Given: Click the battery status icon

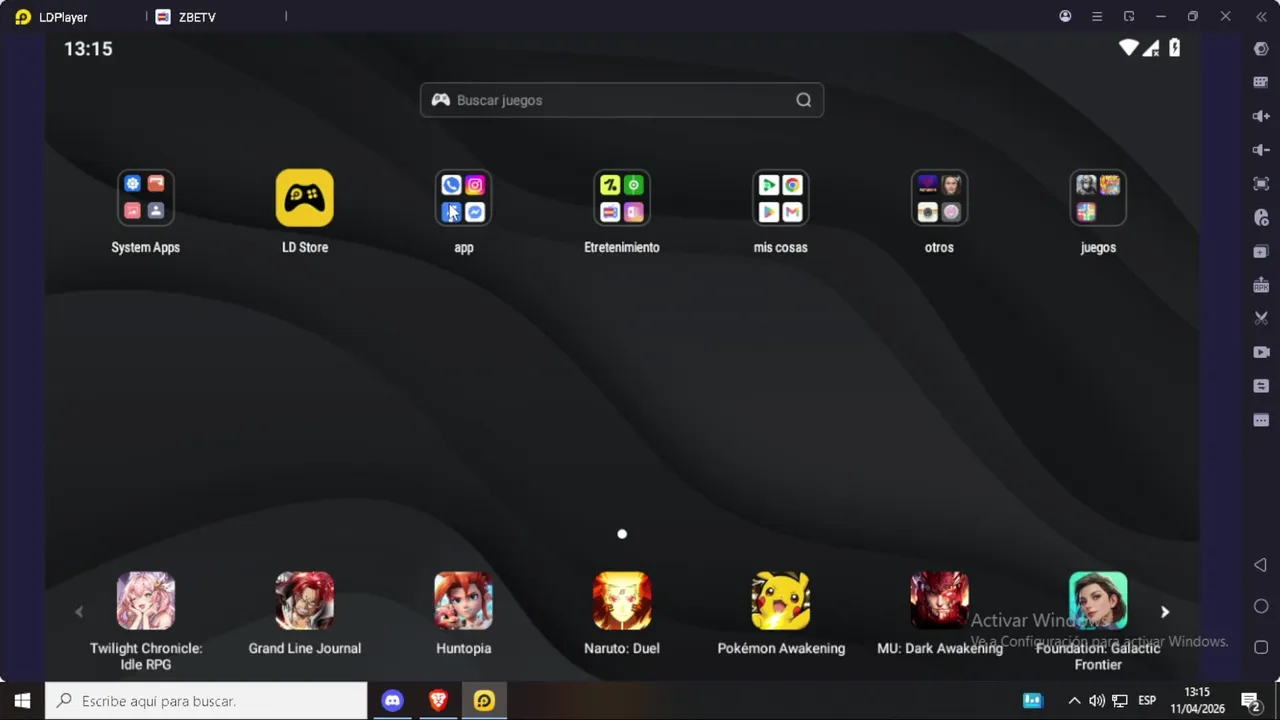Looking at the screenshot, I should point(1175,48).
